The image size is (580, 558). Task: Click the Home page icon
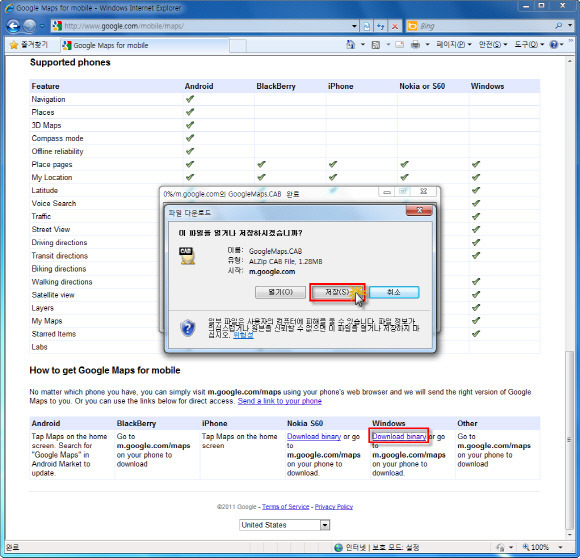click(350, 45)
